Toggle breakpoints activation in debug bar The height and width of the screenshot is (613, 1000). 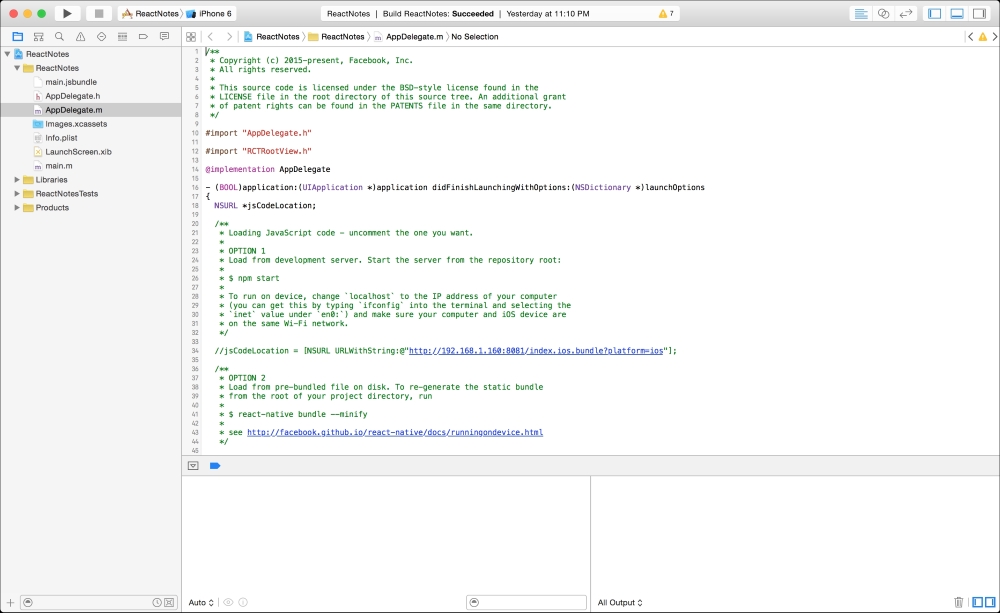[x=215, y=466]
